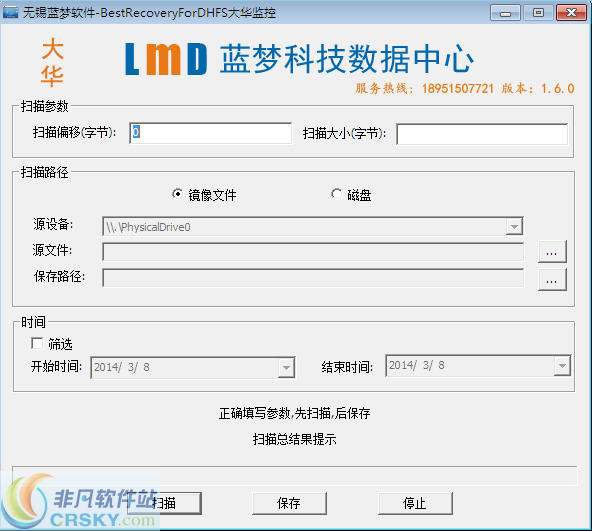Screen dimensions: 592x531
Task: Browse for 保存路径 with the ... button
Action: click(552, 279)
